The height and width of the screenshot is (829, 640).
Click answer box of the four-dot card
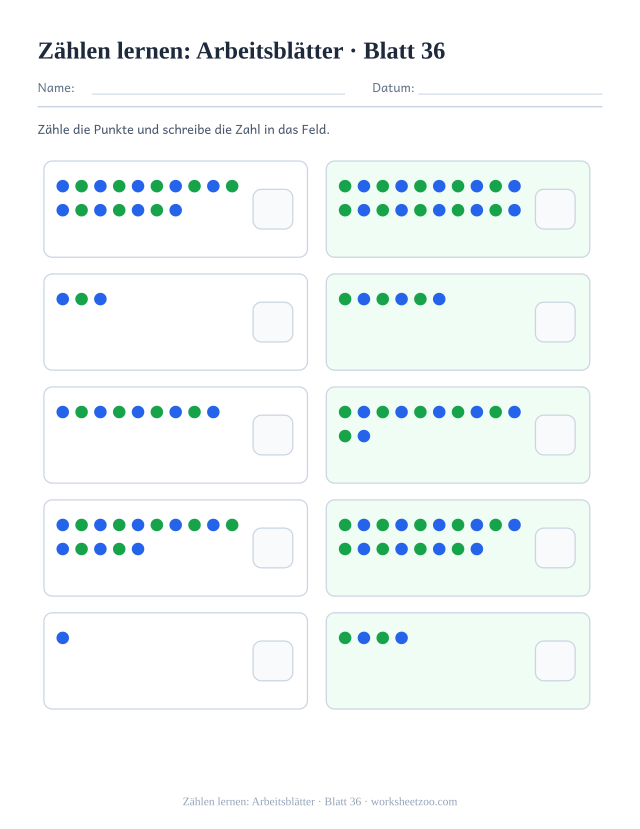[x=555, y=661]
